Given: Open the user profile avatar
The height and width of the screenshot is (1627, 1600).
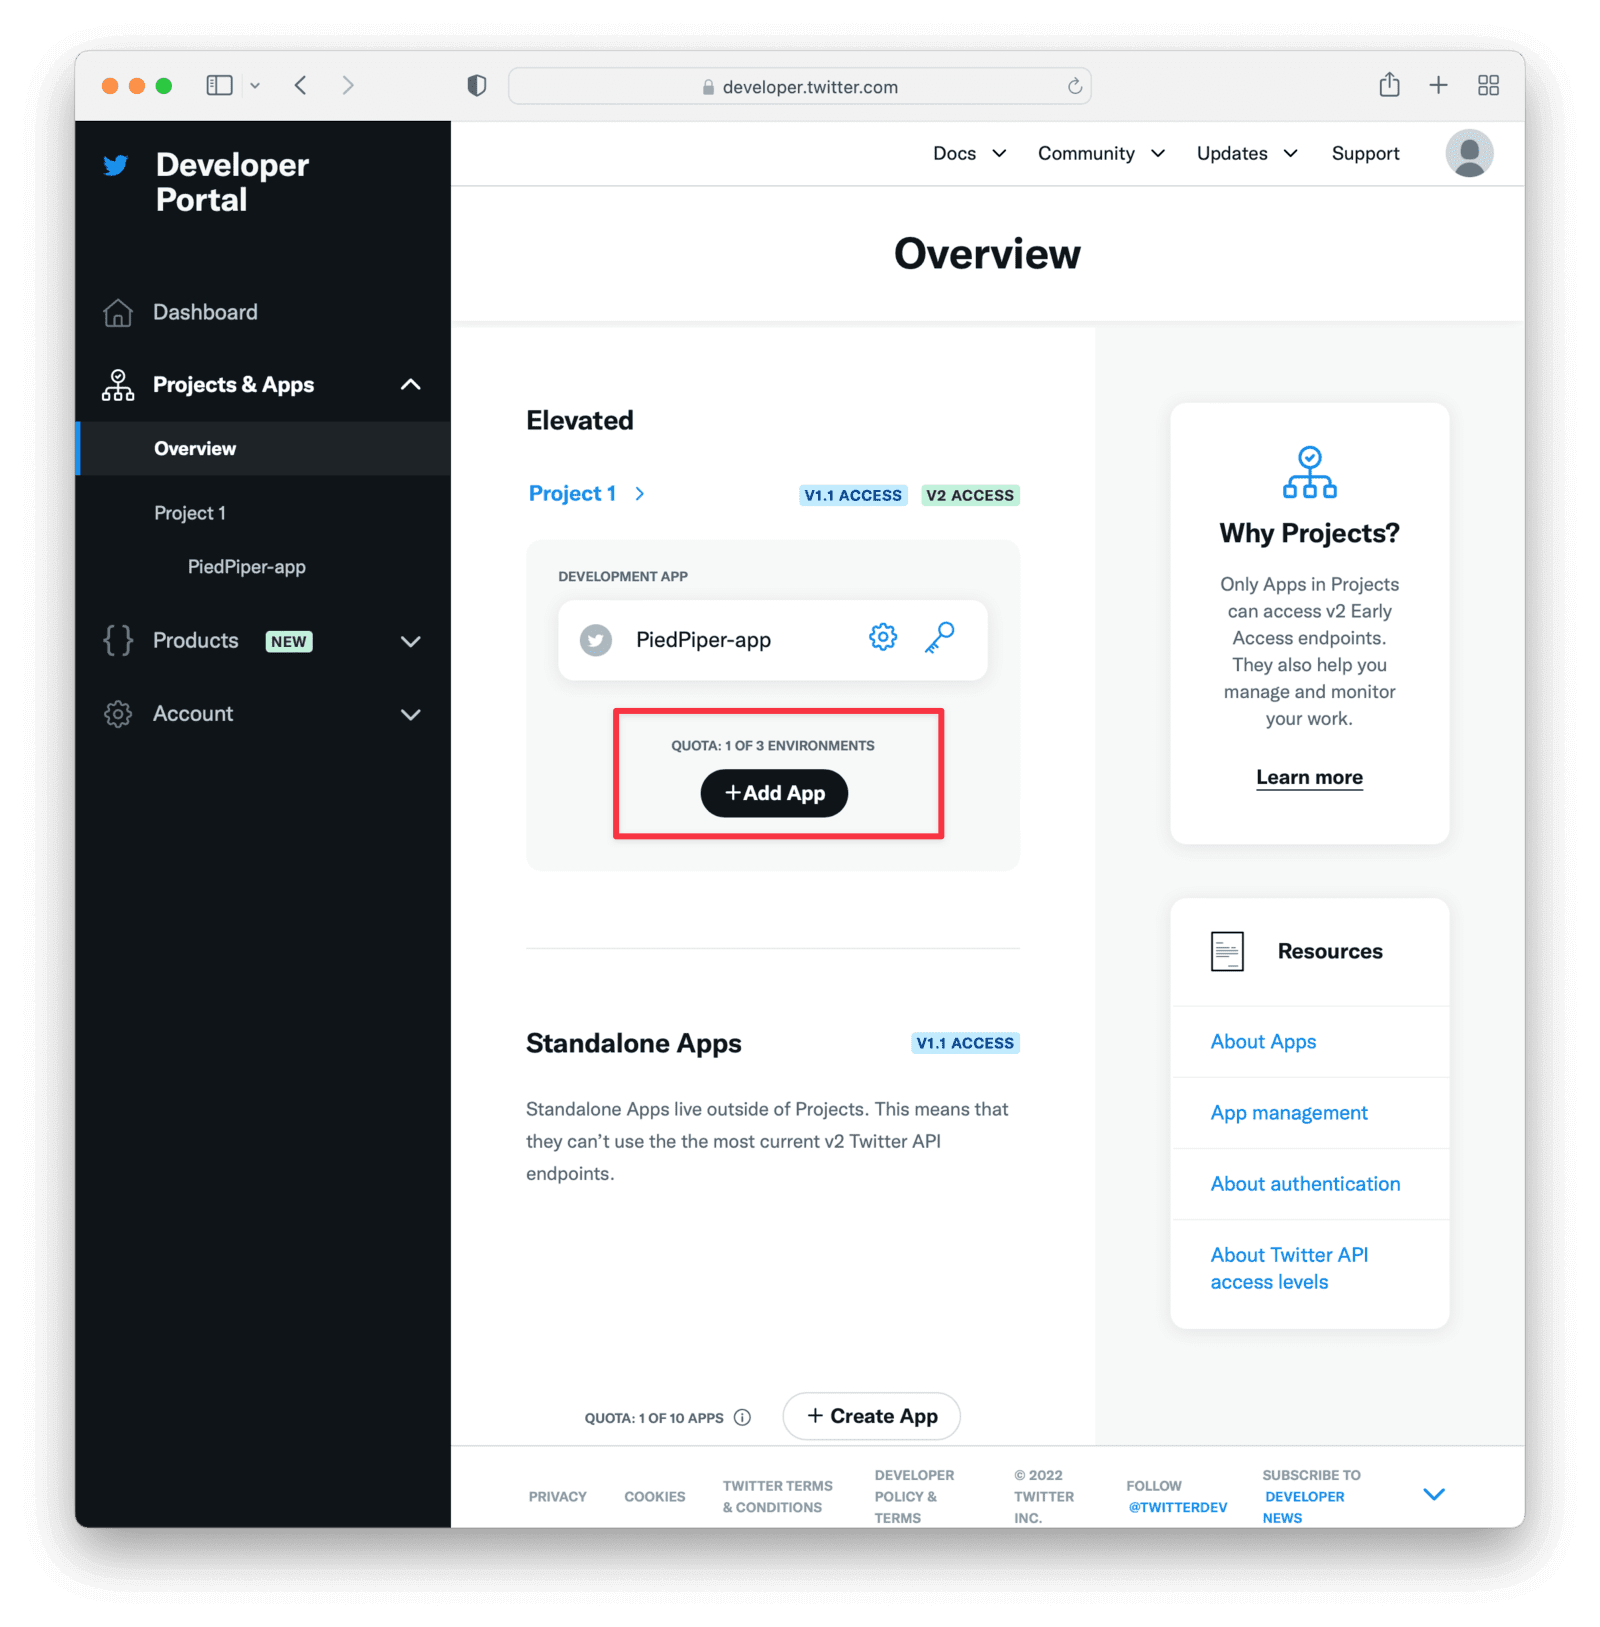Looking at the screenshot, I should click(1468, 153).
